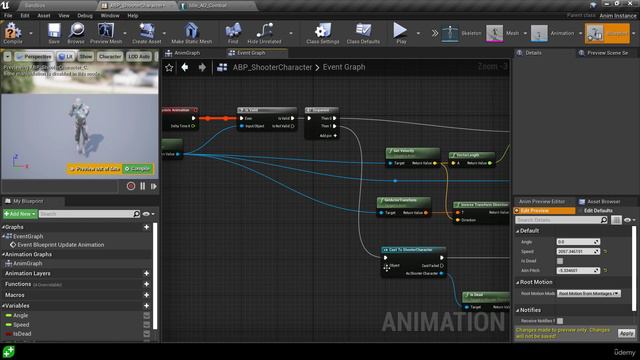Toggle the Is Dead checkbox
Viewport: 640px width, 360px height.
tap(560, 261)
